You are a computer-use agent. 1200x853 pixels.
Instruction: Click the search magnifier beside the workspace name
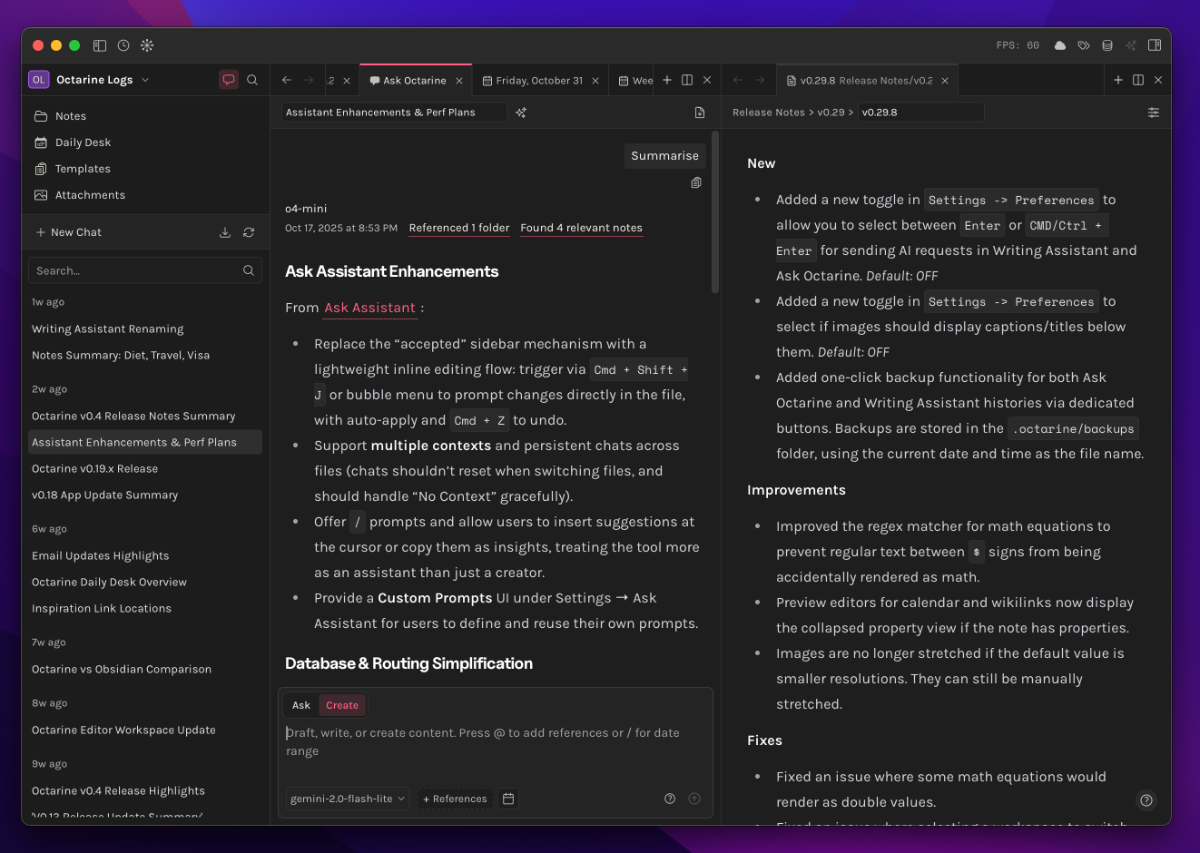(x=252, y=80)
